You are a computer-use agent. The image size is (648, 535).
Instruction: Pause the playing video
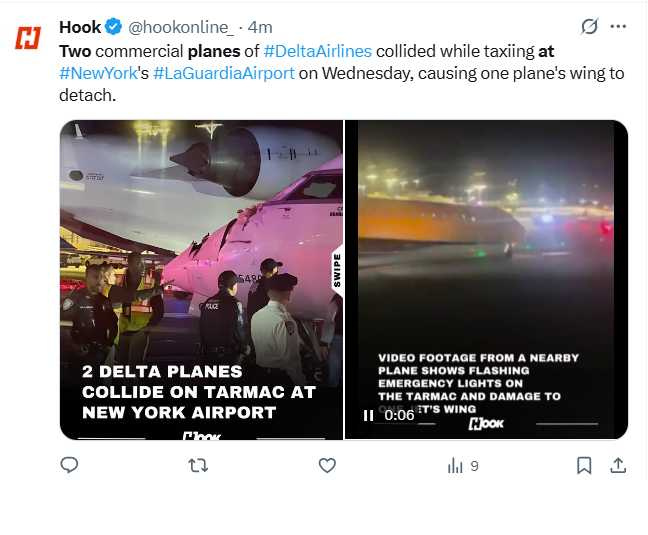[369, 415]
